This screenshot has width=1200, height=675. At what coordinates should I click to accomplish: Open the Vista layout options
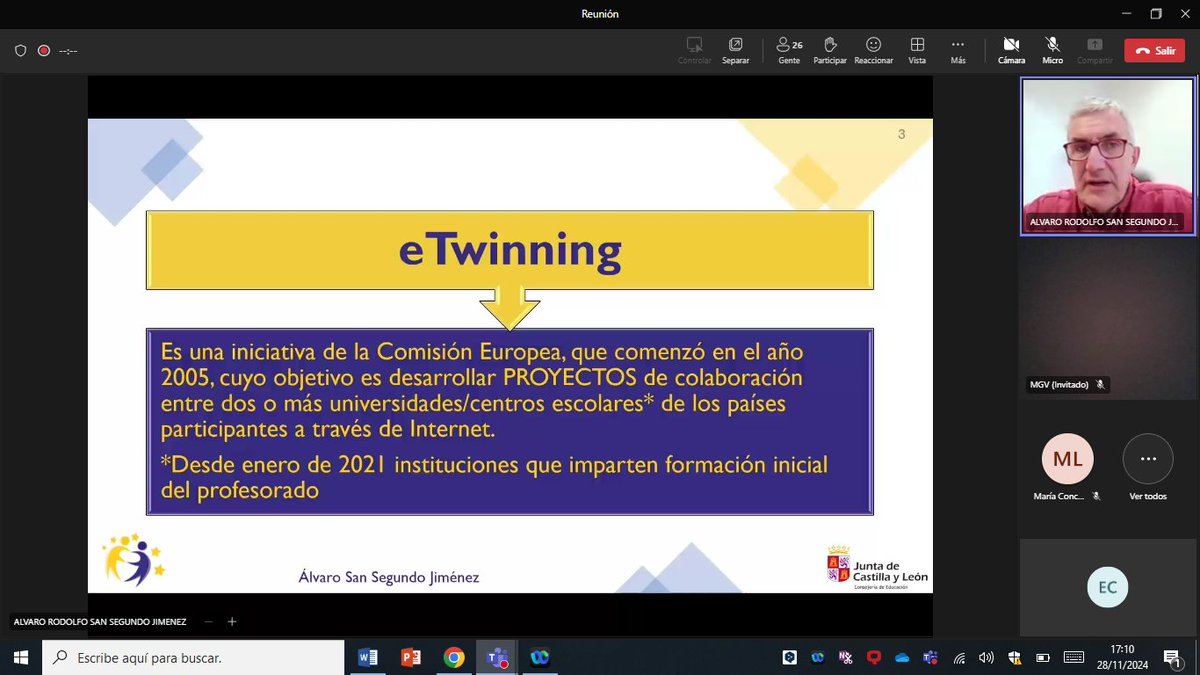pyautogui.click(x=917, y=50)
